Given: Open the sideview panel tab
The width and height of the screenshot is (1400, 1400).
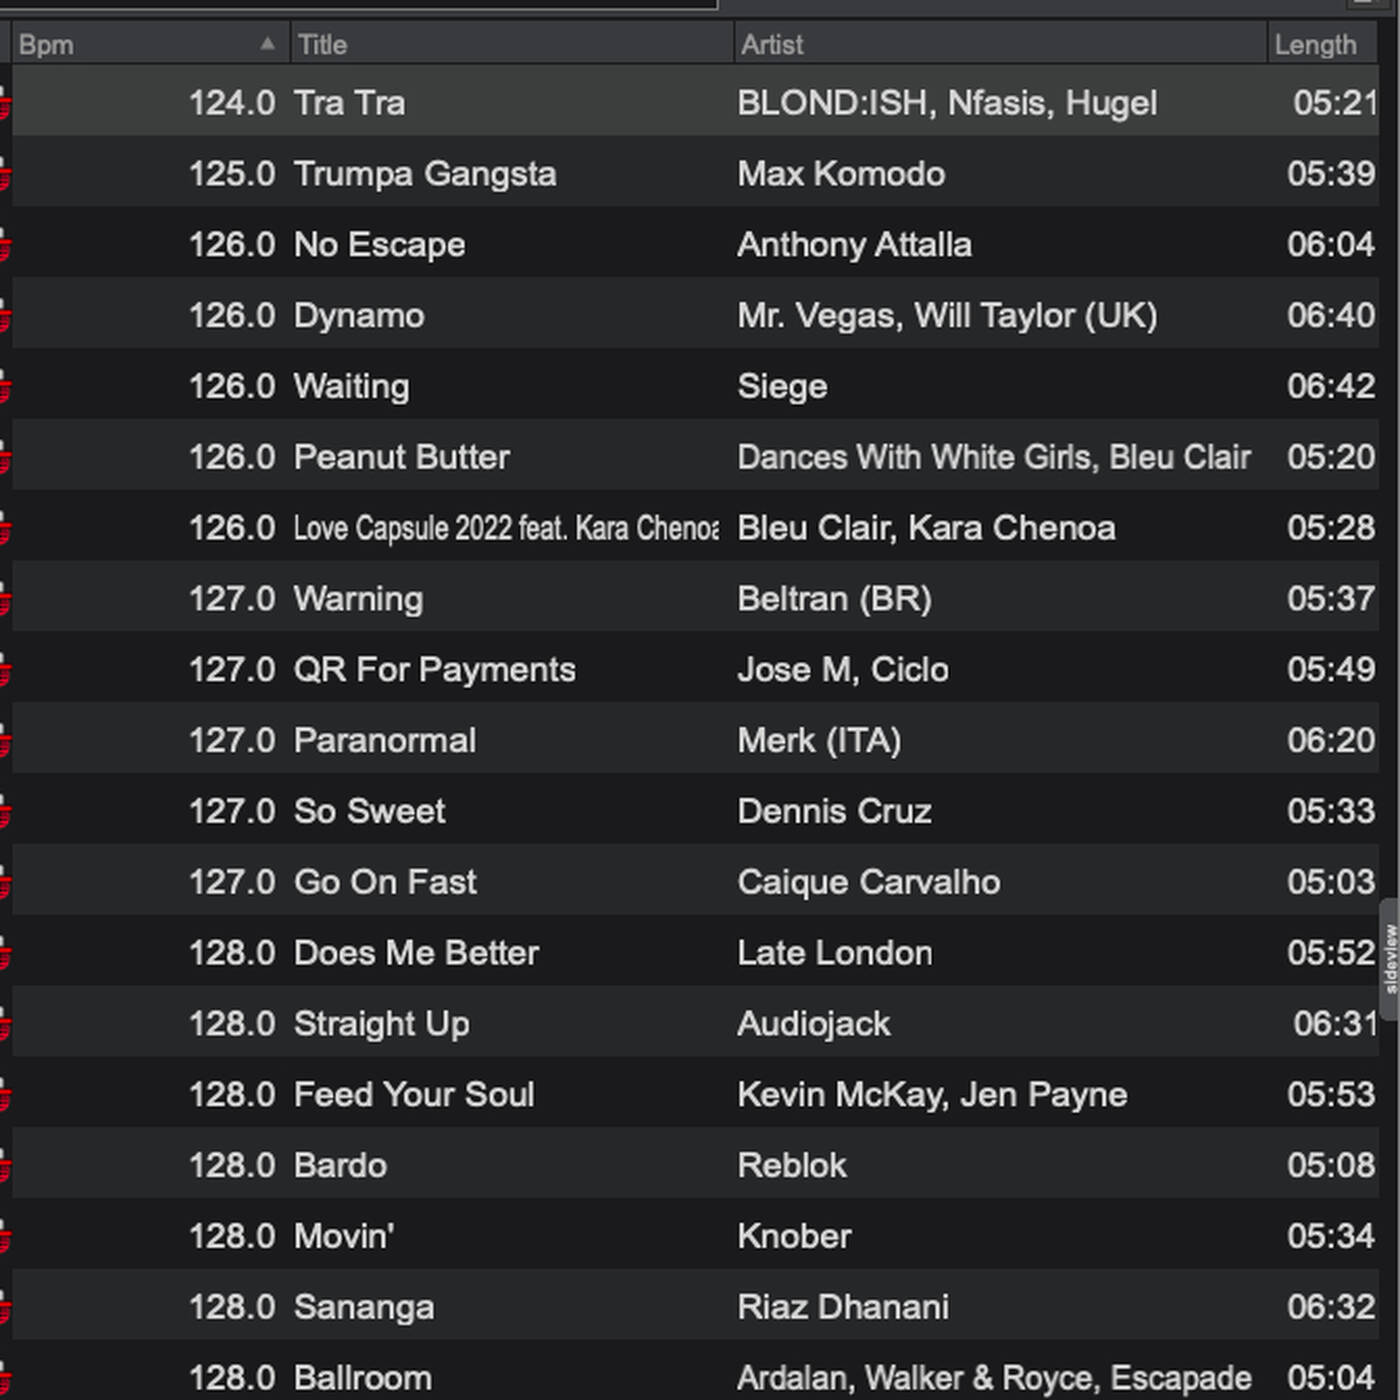Looking at the screenshot, I should [1389, 960].
